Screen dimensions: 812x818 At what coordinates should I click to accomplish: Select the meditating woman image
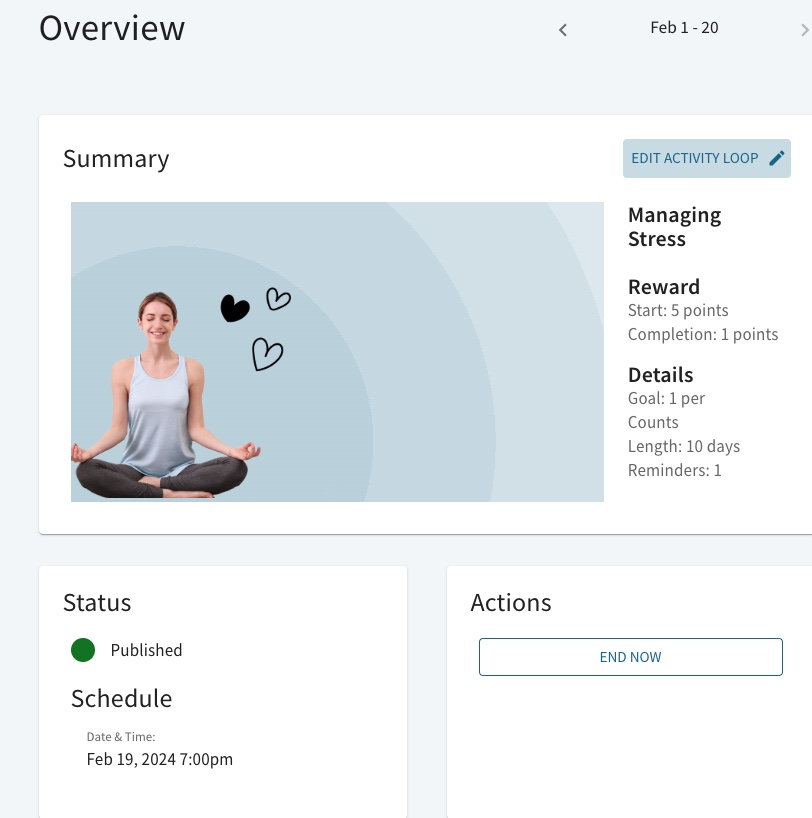(163, 400)
